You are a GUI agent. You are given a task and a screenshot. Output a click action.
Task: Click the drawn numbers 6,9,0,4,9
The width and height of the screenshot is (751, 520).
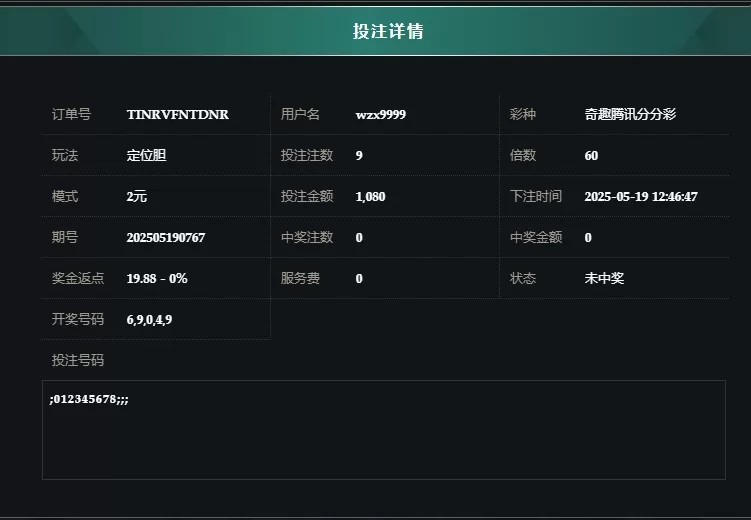click(149, 319)
